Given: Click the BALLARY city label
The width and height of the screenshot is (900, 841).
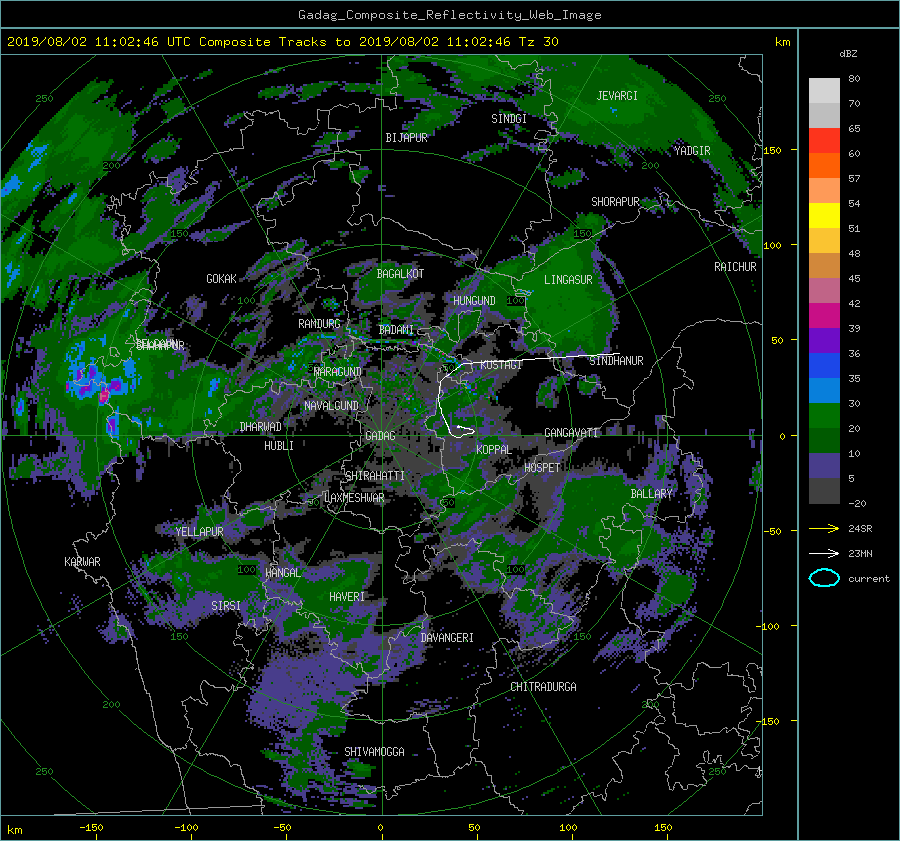Looking at the screenshot, I should pyautogui.click(x=651, y=494).
